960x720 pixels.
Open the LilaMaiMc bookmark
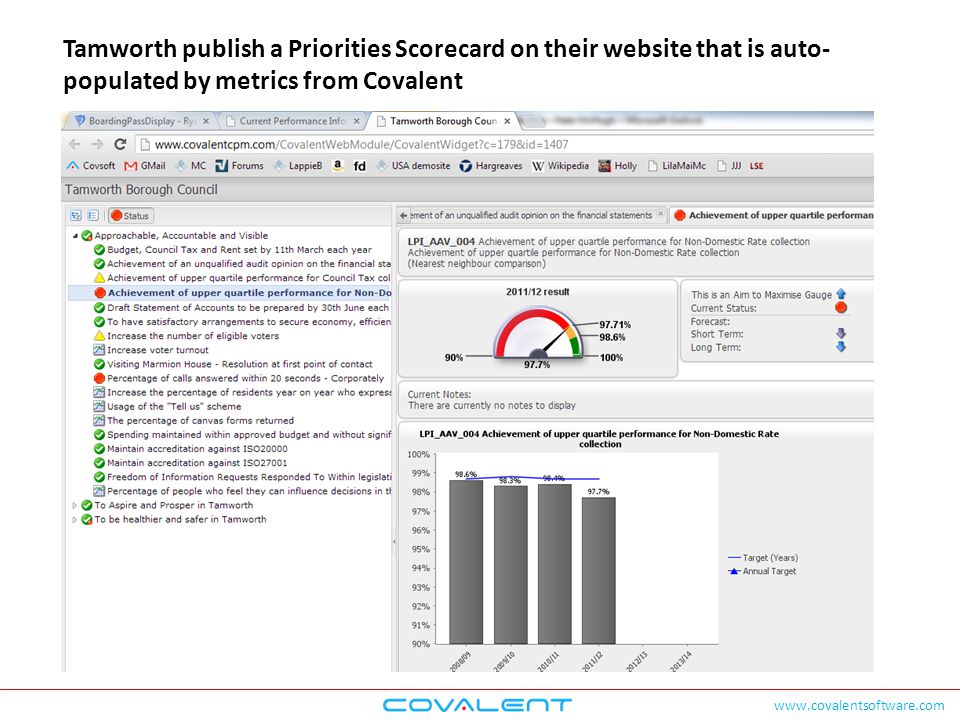(x=677, y=166)
